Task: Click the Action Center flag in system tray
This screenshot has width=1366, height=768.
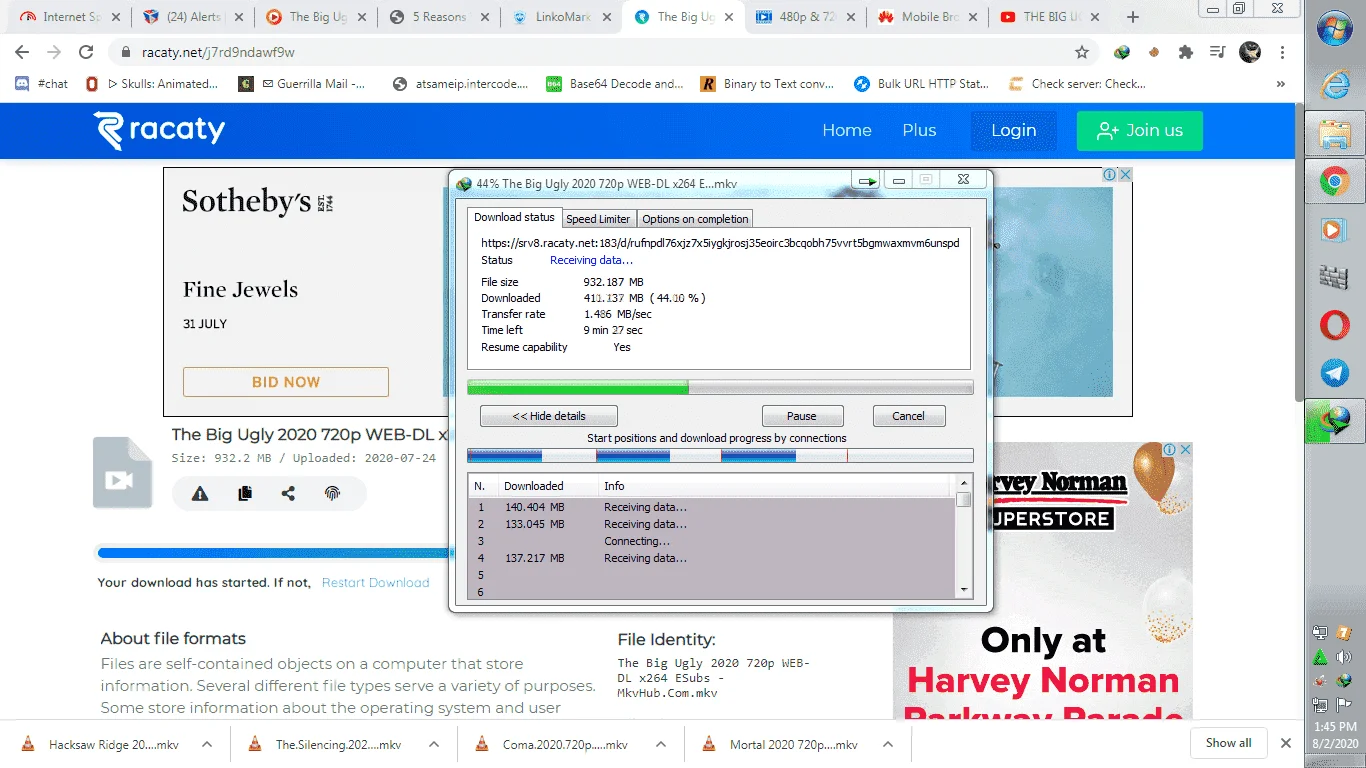Action: (x=1344, y=704)
